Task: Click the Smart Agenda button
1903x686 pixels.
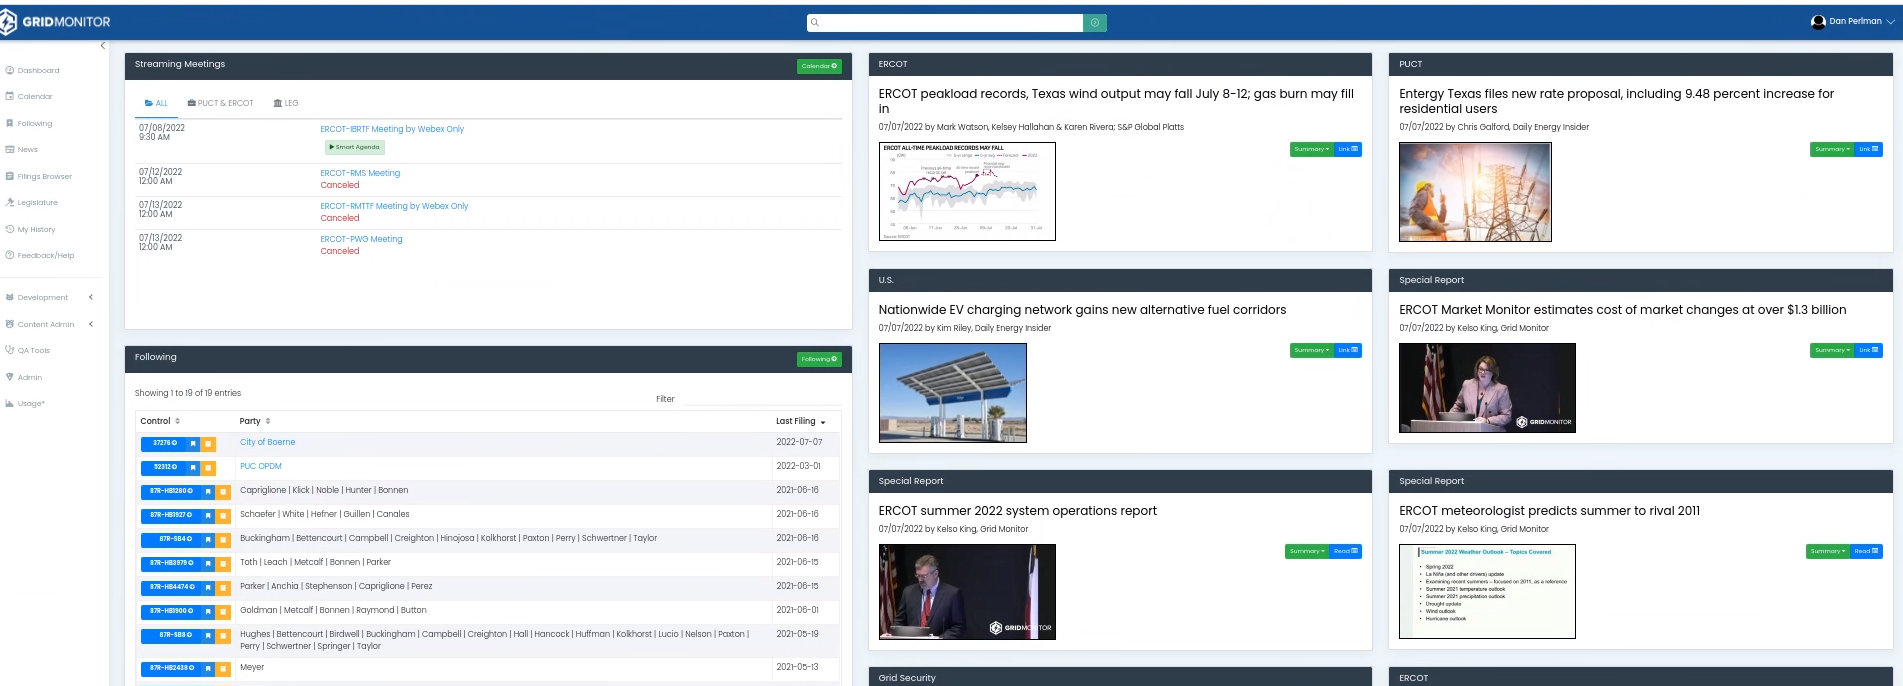Action: click(x=354, y=147)
